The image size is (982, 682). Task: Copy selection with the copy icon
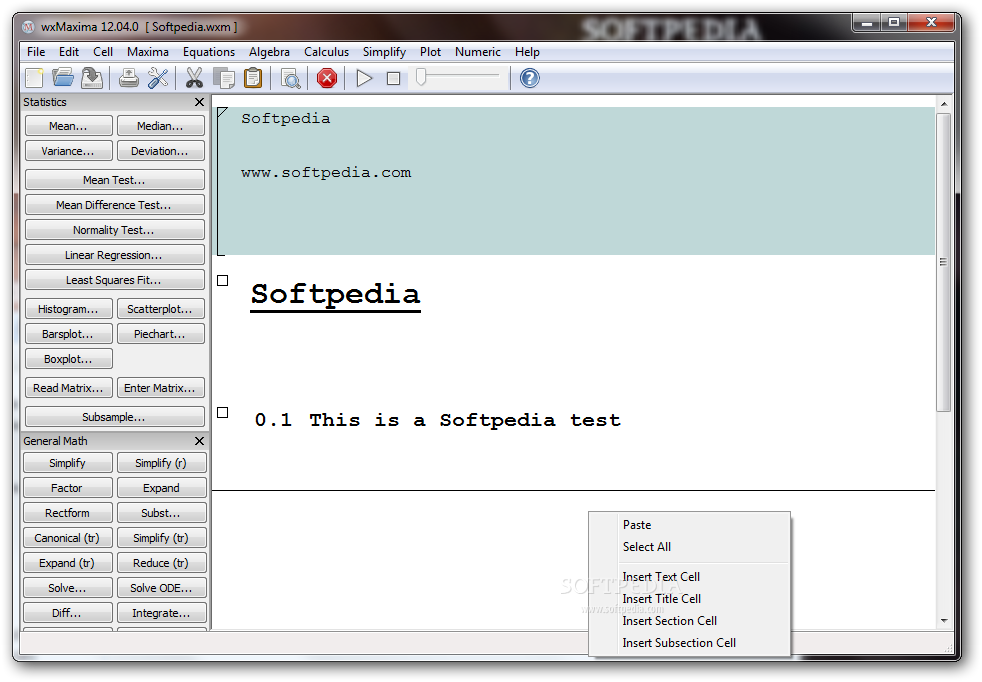[x=224, y=78]
